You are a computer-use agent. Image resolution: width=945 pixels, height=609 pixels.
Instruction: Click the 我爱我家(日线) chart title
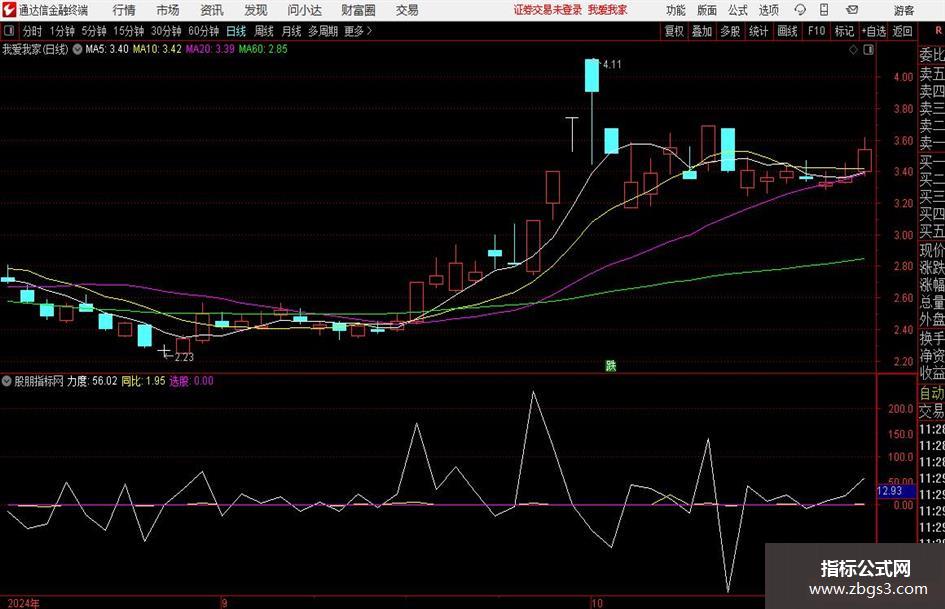click(35, 49)
